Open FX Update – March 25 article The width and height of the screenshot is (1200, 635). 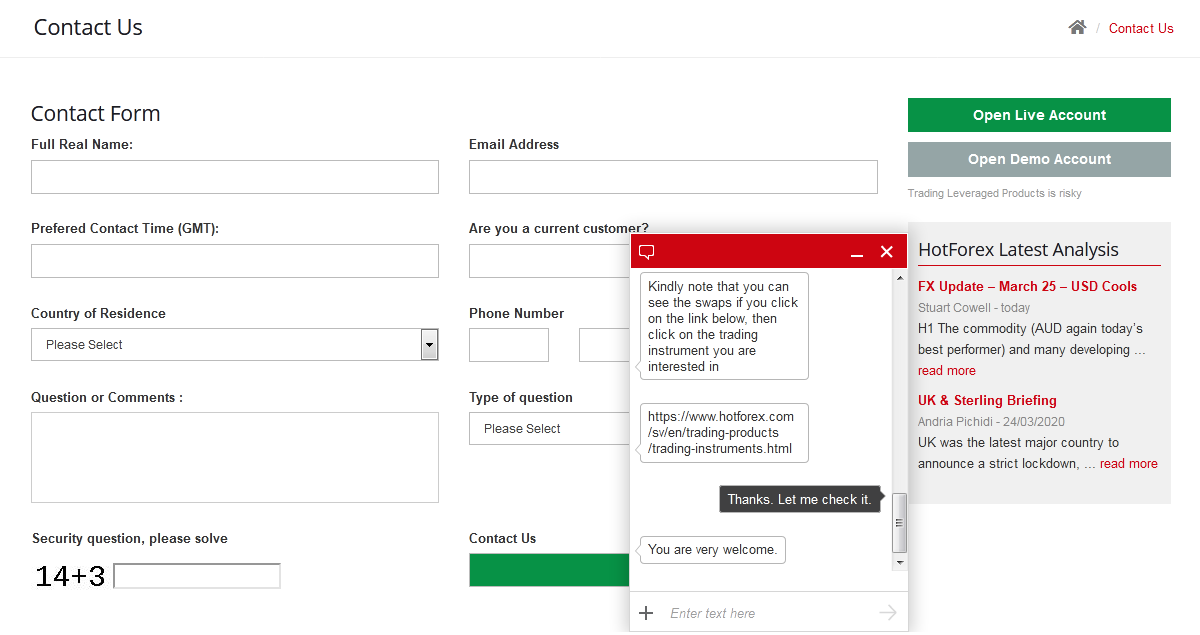click(x=1027, y=286)
